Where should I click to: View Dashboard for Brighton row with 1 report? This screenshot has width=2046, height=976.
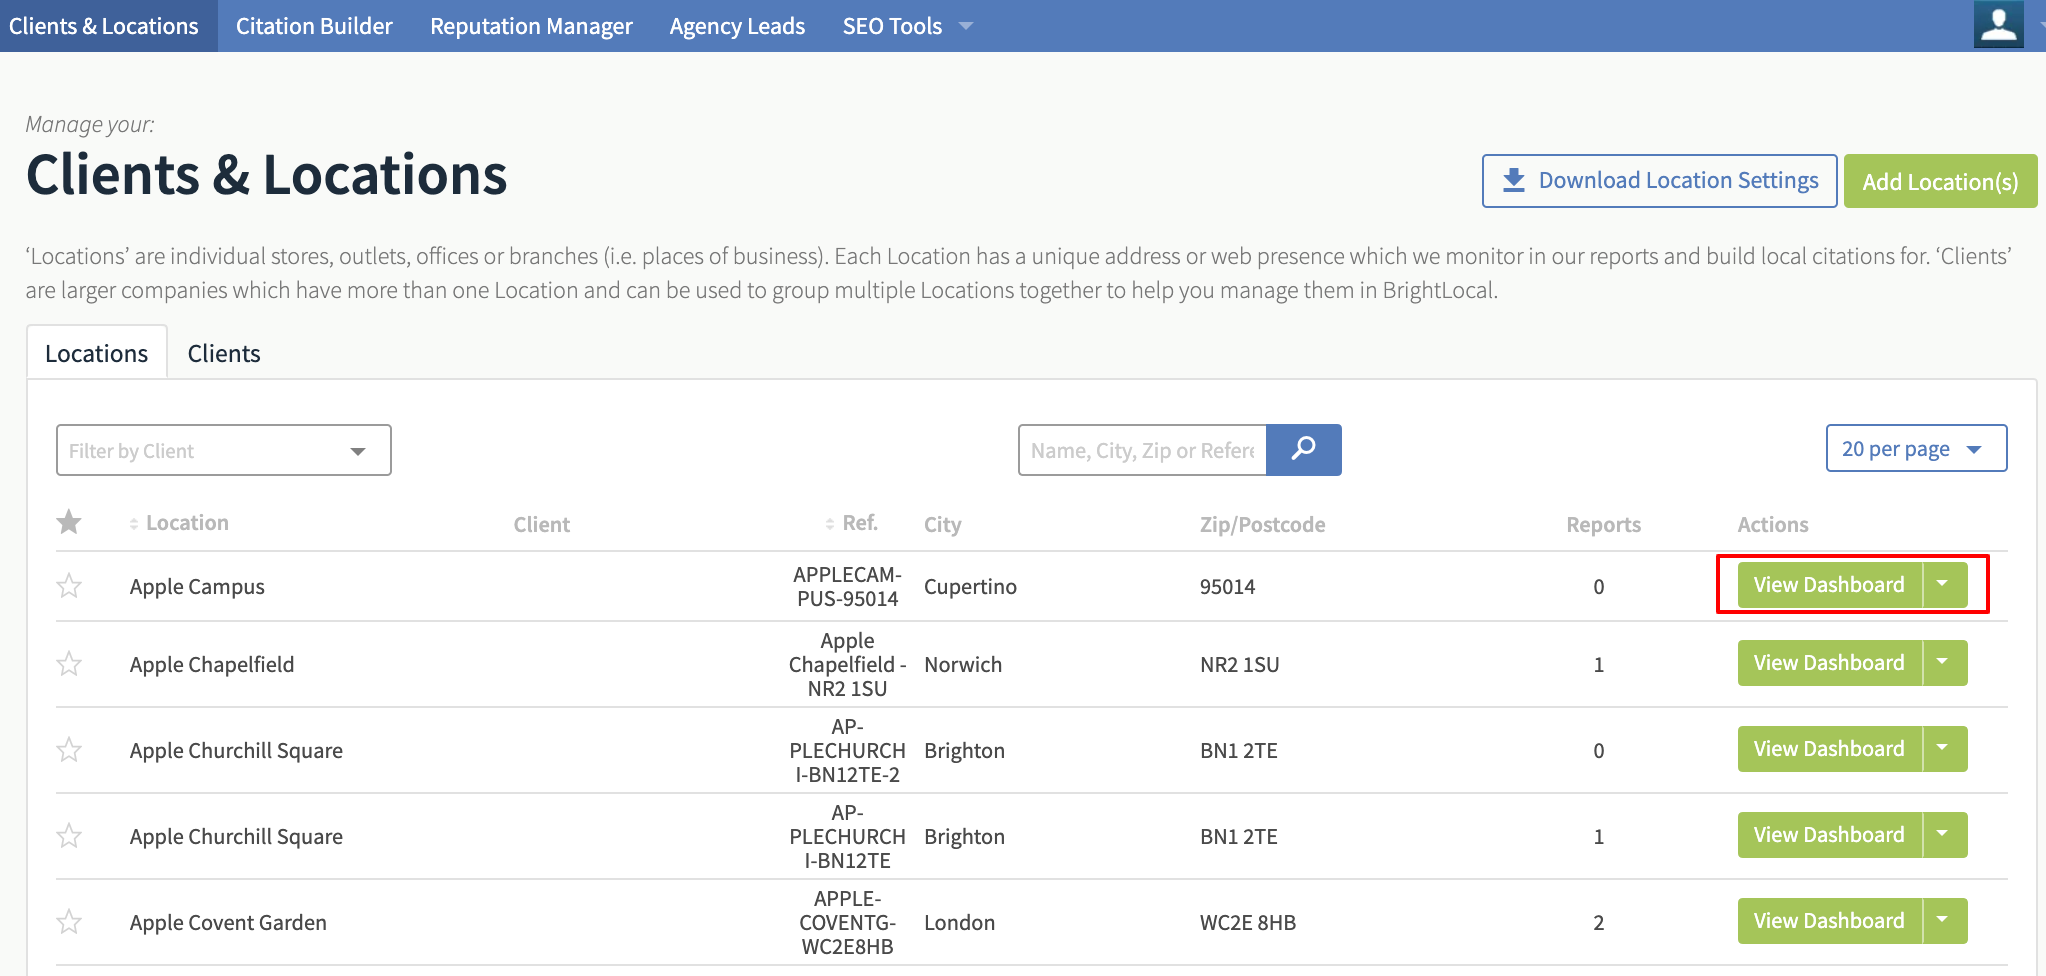click(1829, 834)
